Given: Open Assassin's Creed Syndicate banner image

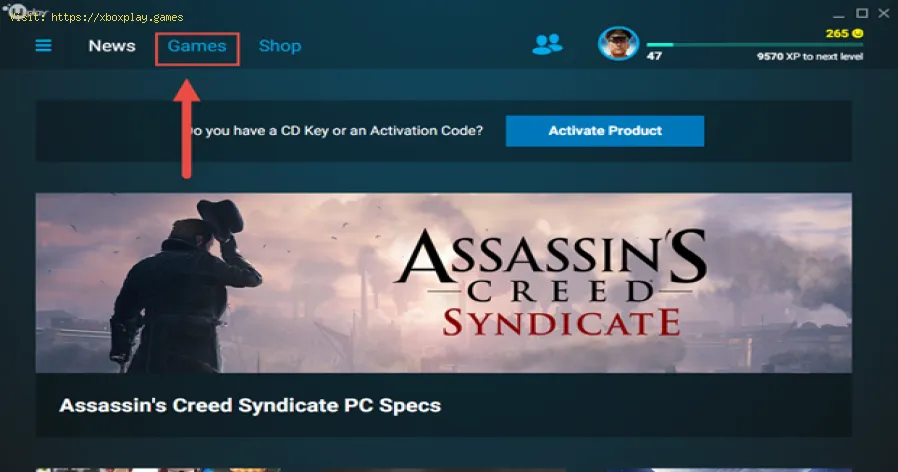Looking at the screenshot, I should click(x=443, y=283).
